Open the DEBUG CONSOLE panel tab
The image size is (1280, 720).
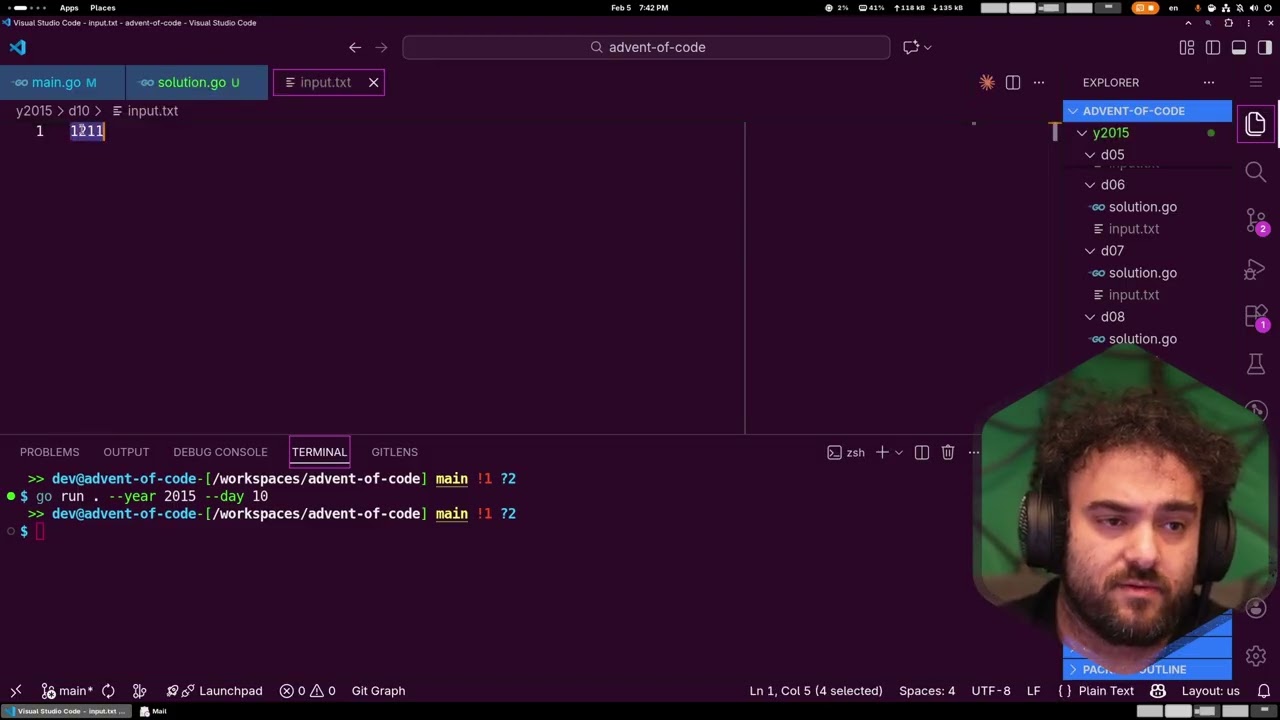click(220, 452)
